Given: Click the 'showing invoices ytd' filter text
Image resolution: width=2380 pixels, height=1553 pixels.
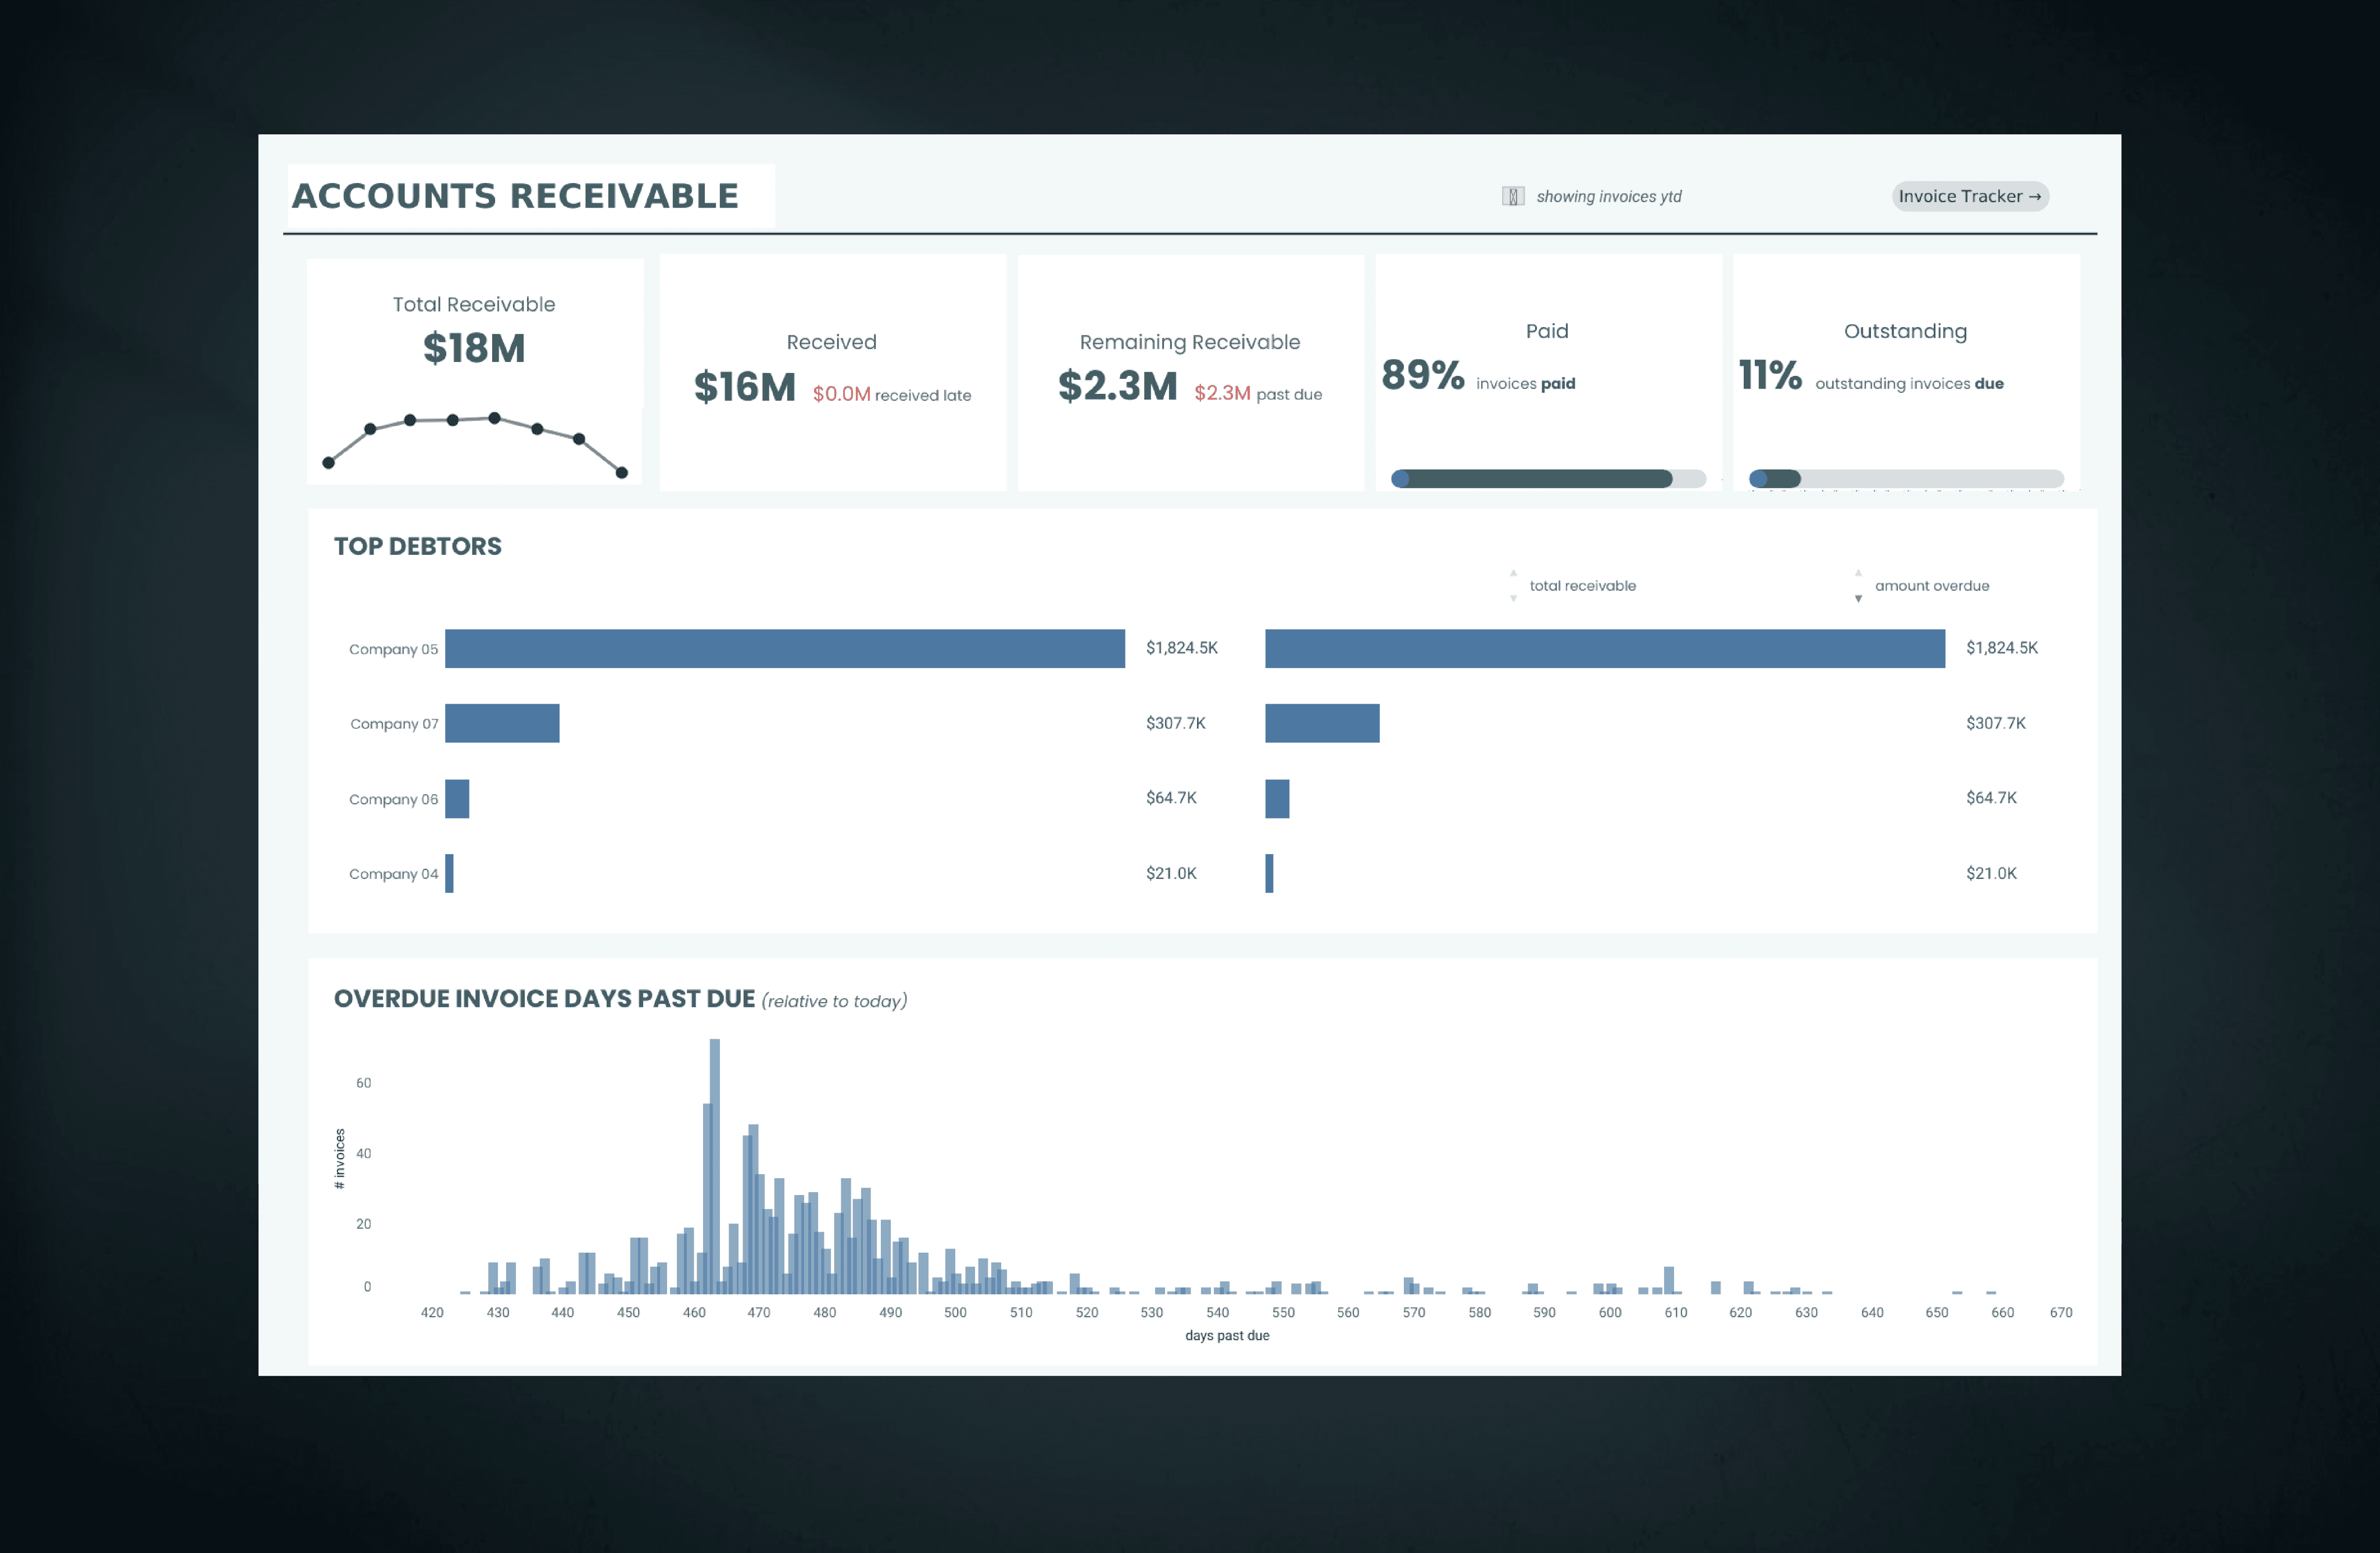Looking at the screenshot, I should 1608,197.
